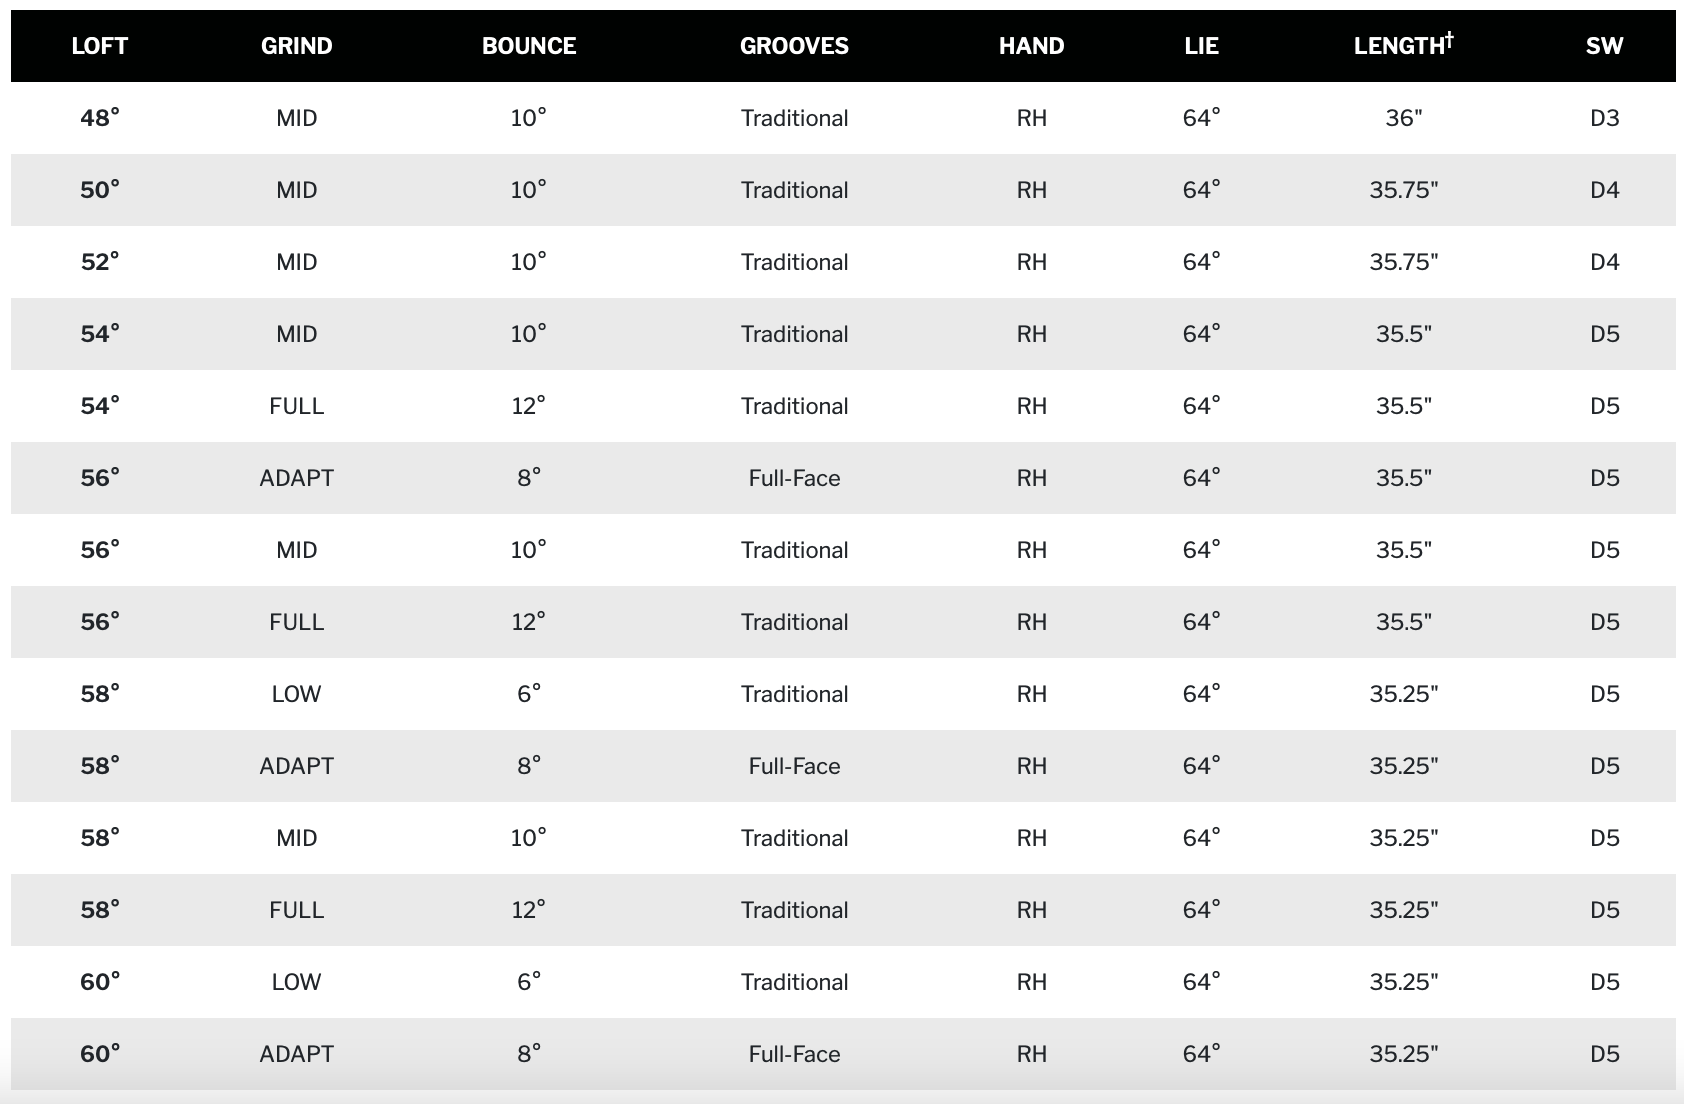The image size is (1684, 1104).
Task: Click the HAND column header
Action: coord(1031,46)
